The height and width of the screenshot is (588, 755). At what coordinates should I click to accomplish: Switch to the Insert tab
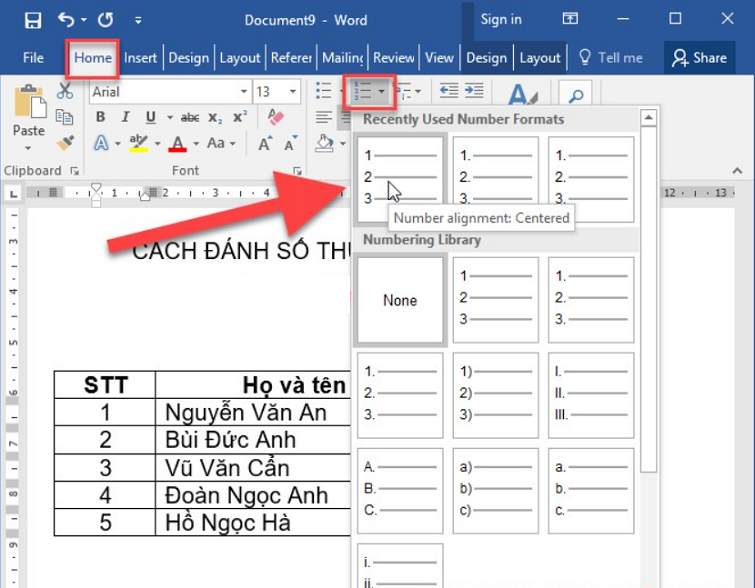[x=140, y=58]
